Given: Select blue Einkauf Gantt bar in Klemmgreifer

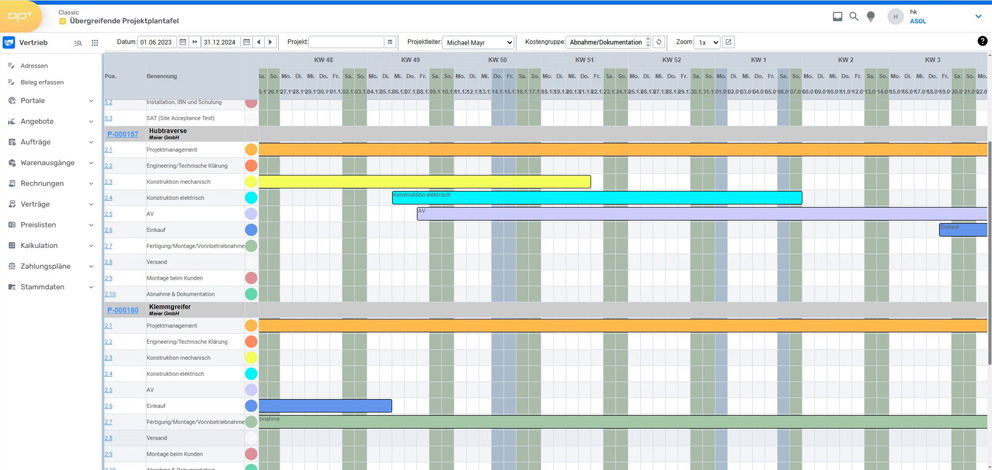Looking at the screenshot, I should 325,405.
